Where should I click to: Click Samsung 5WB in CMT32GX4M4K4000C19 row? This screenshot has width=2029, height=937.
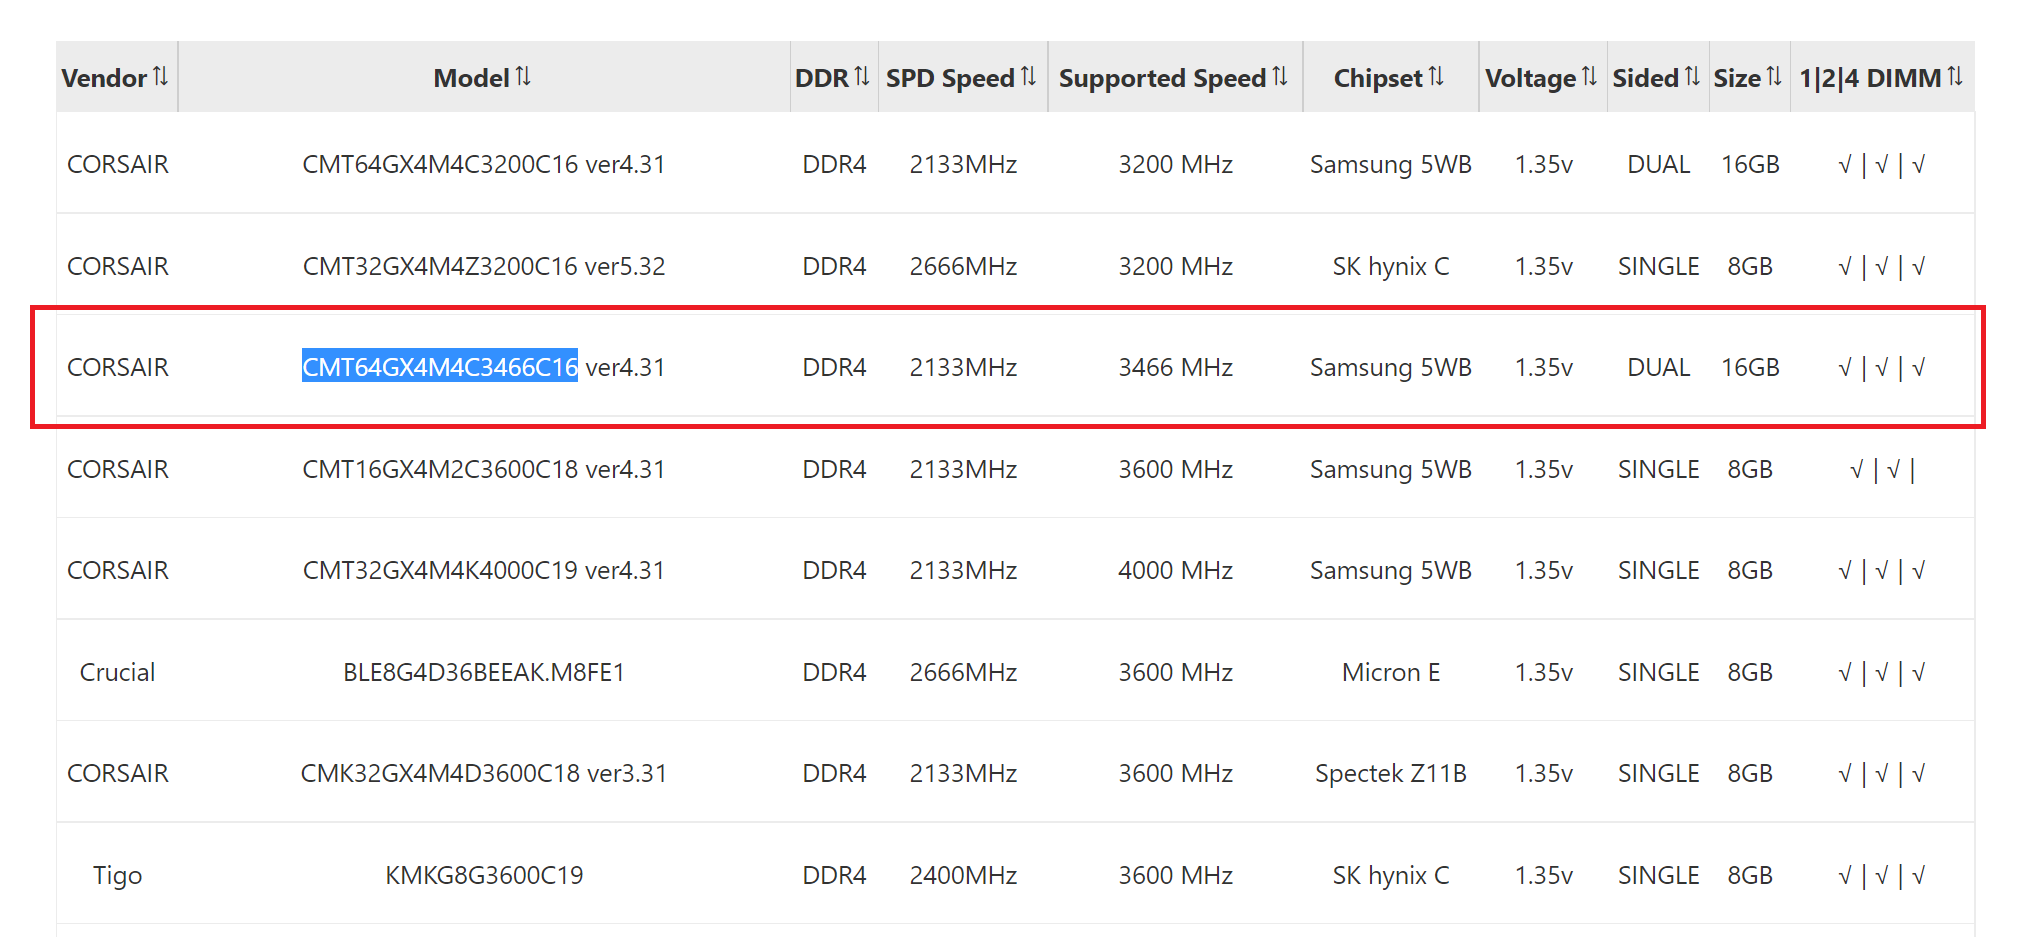click(x=1391, y=570)
